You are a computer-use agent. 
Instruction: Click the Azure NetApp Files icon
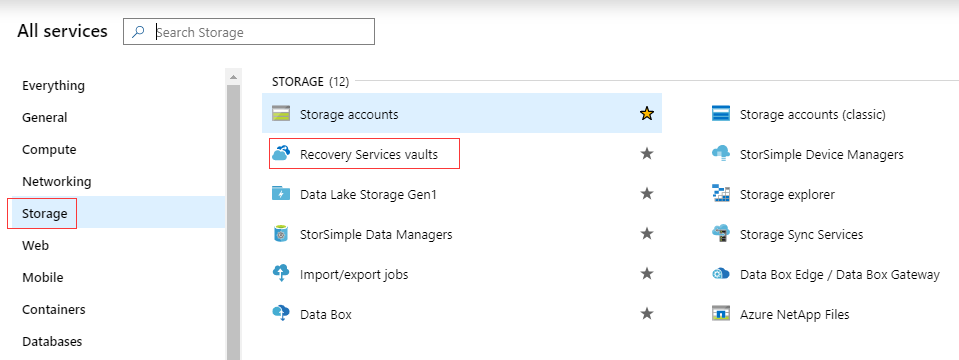click(x=721, y=314)
